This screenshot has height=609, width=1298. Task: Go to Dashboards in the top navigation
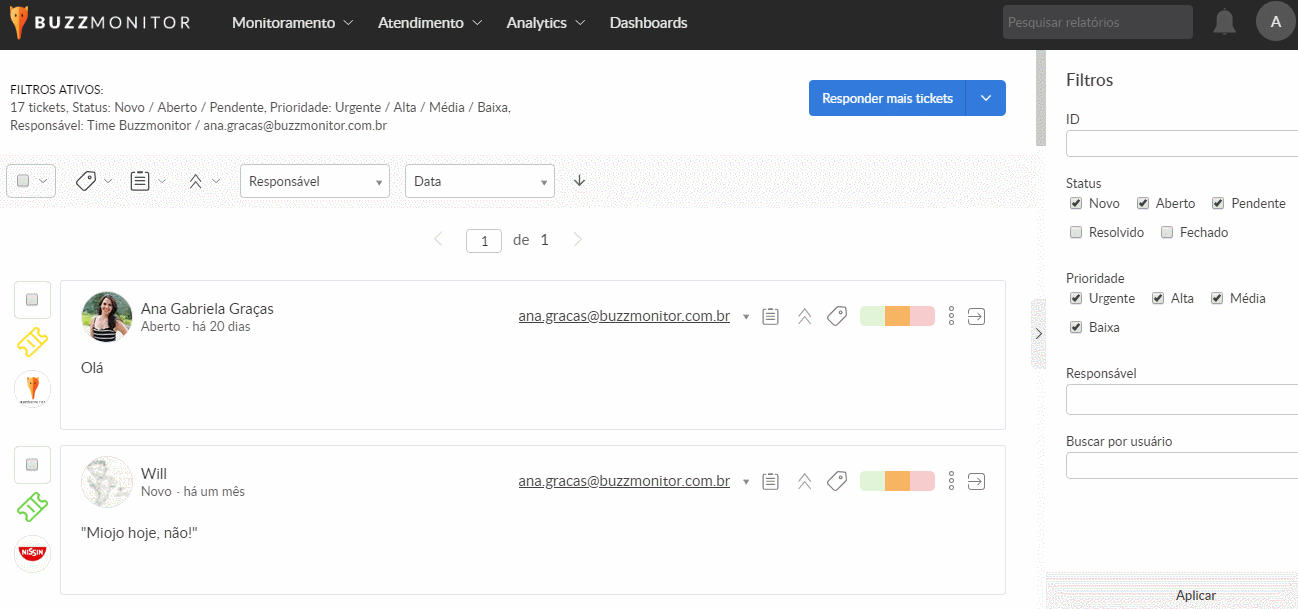tap(648, 23)
